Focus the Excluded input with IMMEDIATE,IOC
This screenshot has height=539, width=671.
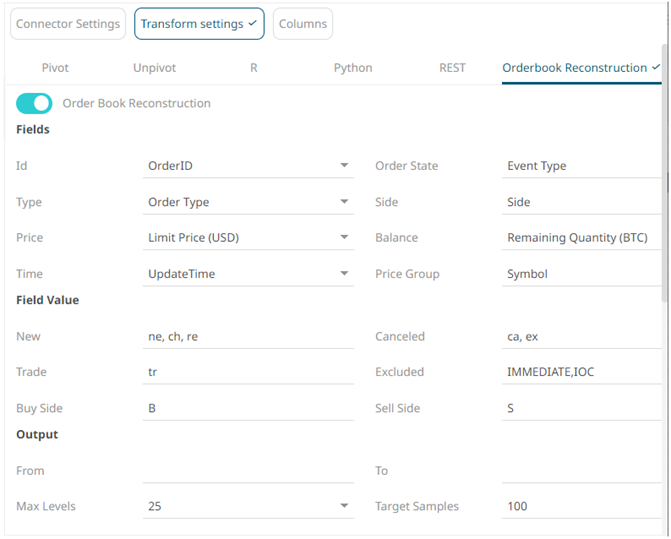click(x=582, y=372)
